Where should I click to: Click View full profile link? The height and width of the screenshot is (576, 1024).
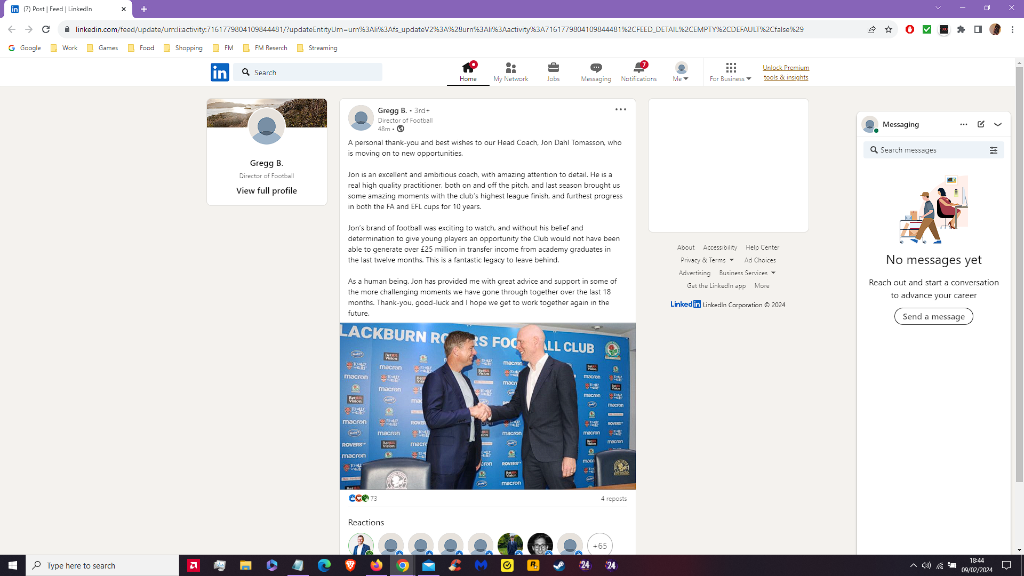click(266, 191)
